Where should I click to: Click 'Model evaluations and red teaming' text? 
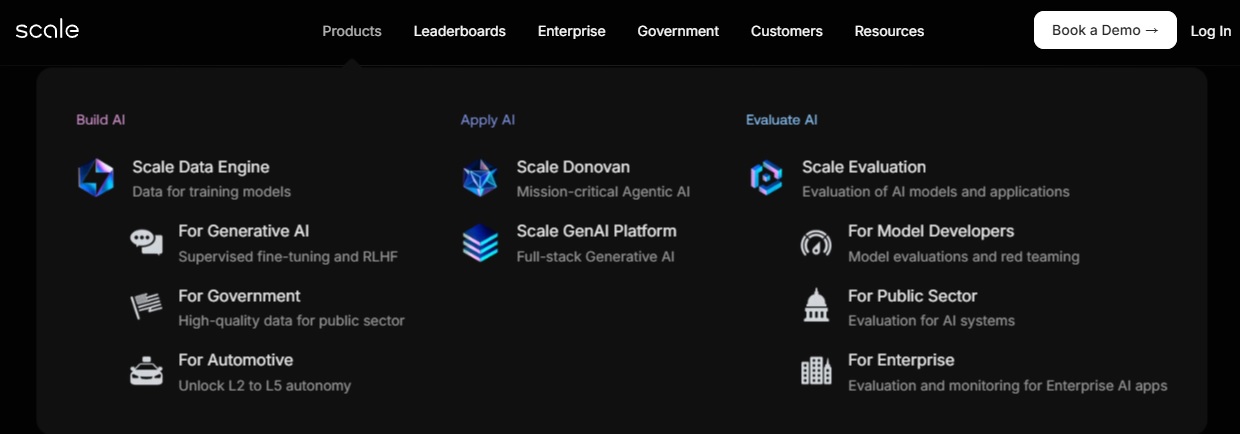[x=964, y=257]
